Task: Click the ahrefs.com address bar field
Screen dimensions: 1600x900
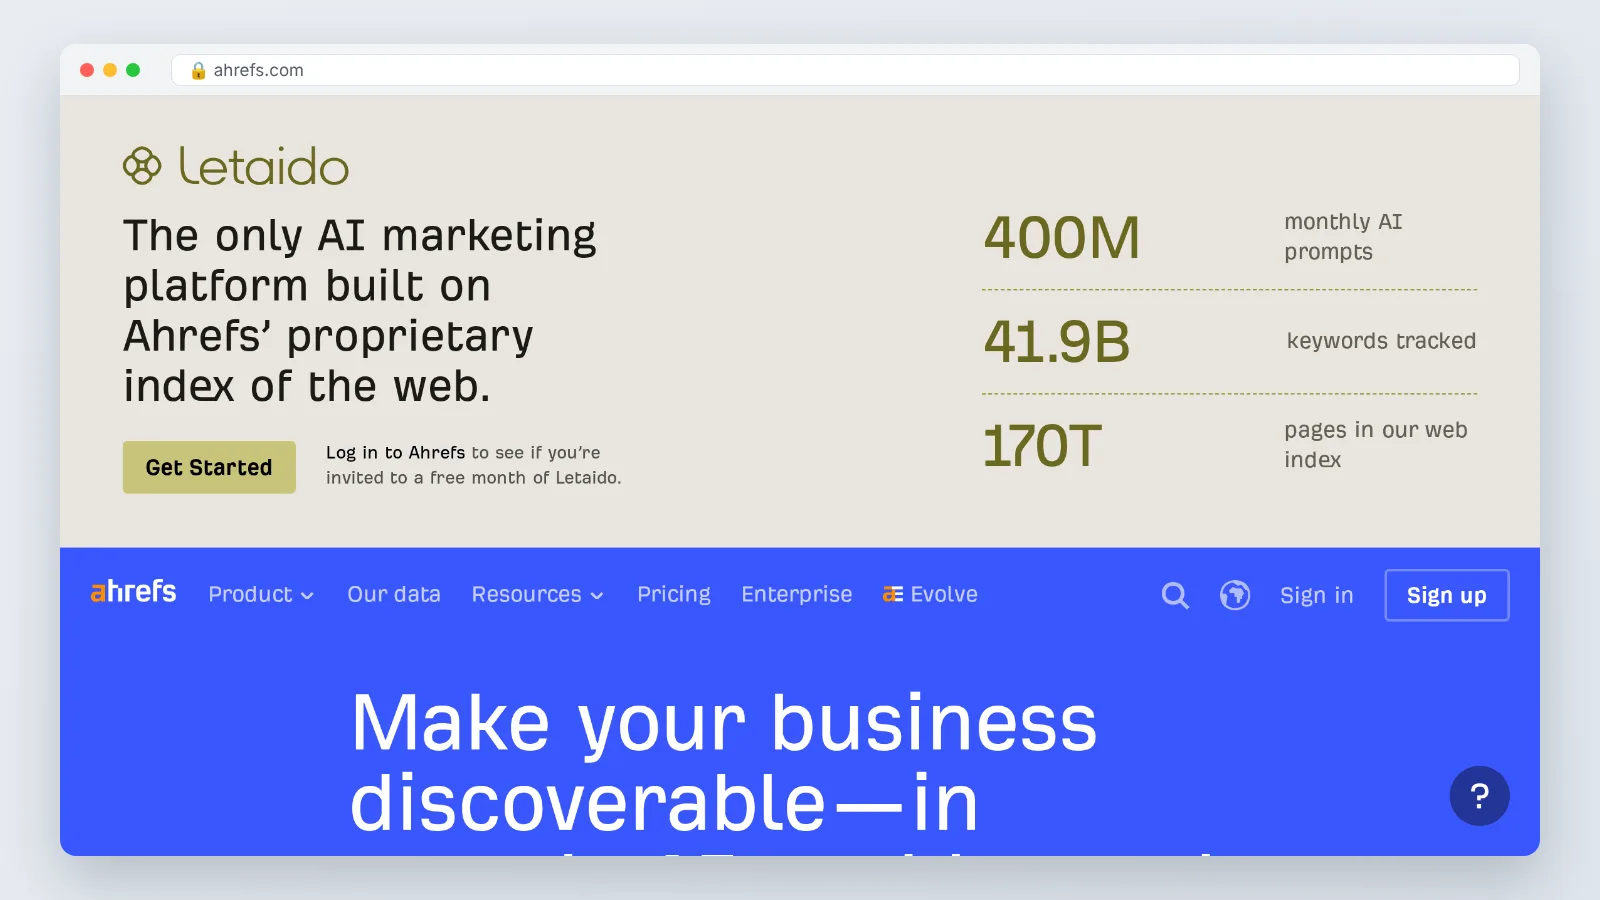Action: 845,70
